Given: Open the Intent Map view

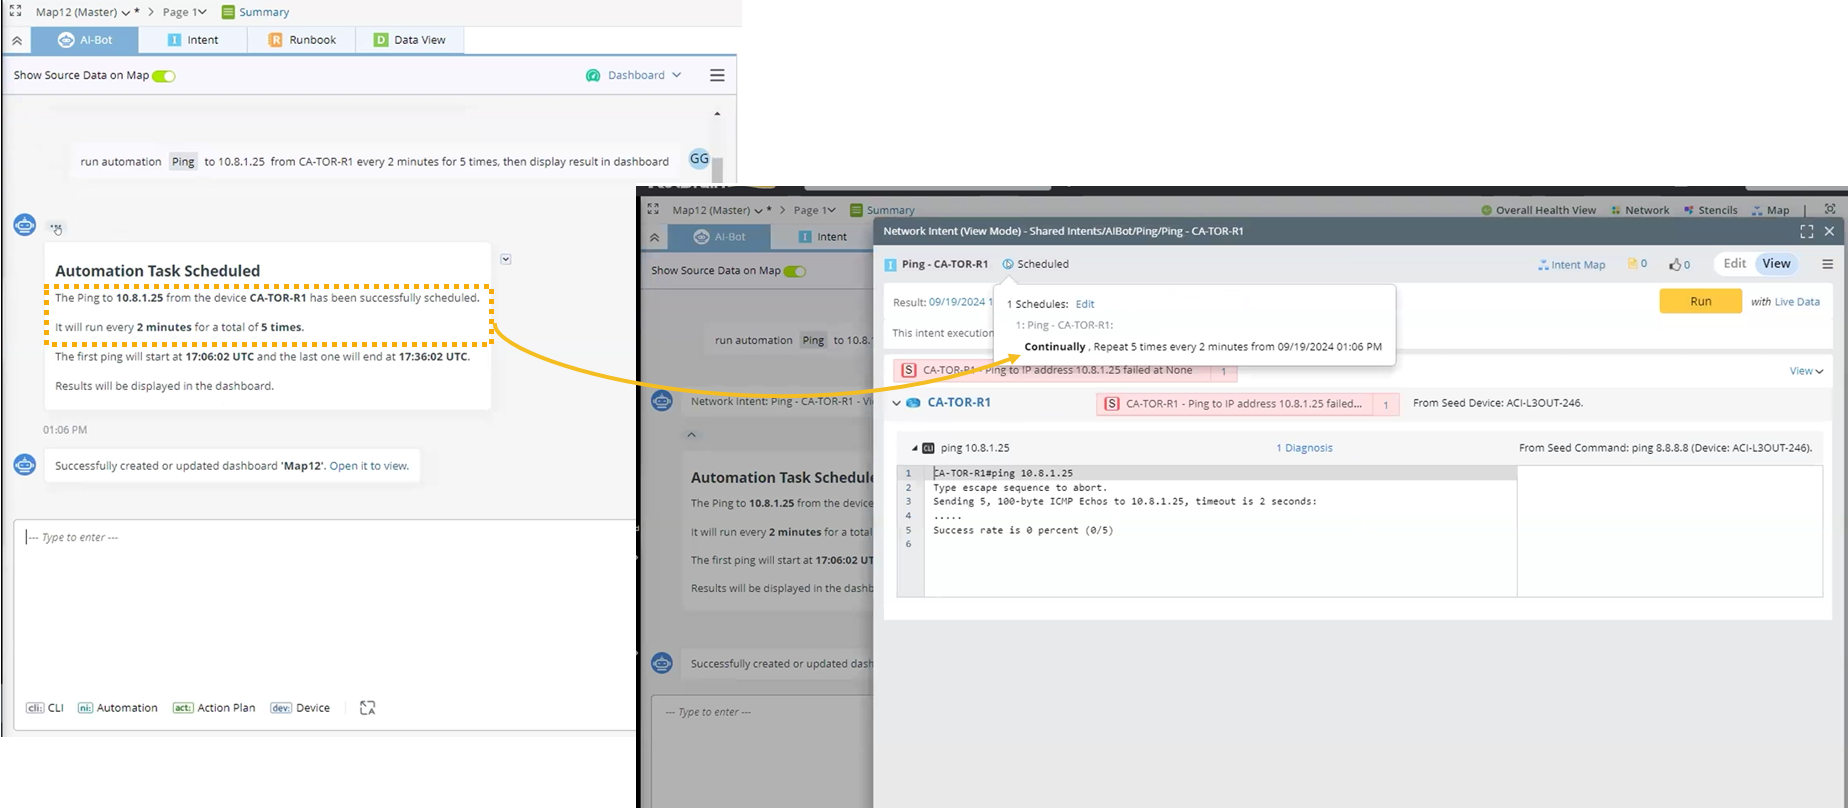Looking at the screenshot, I should click(1571, 265).
